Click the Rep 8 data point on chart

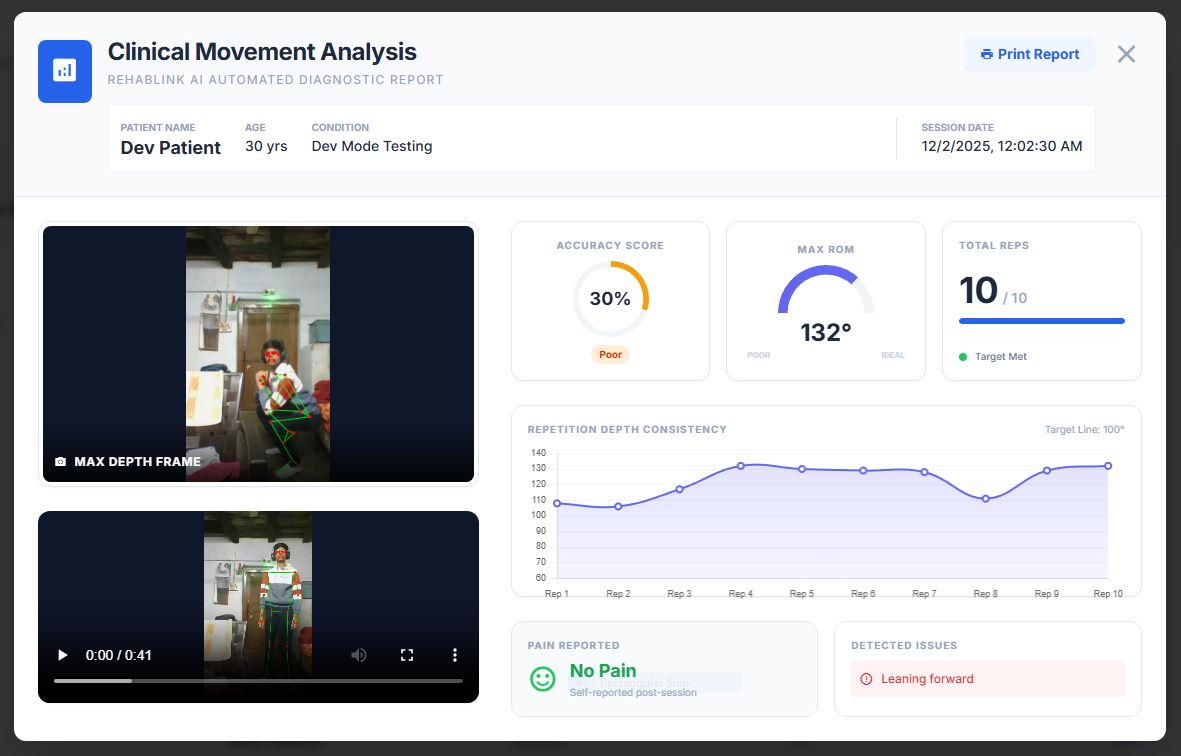(986, 498)
